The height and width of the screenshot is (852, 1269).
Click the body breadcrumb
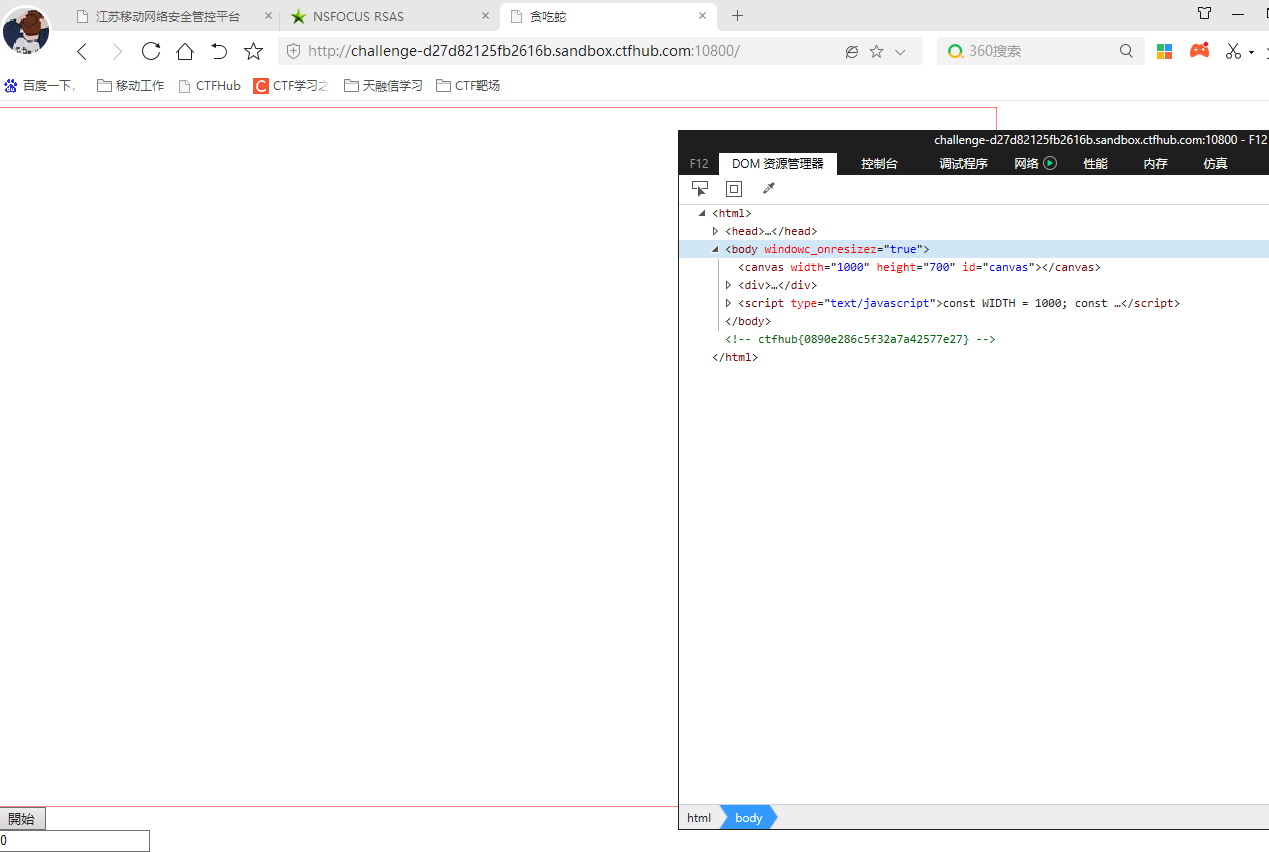click(748, 818)
